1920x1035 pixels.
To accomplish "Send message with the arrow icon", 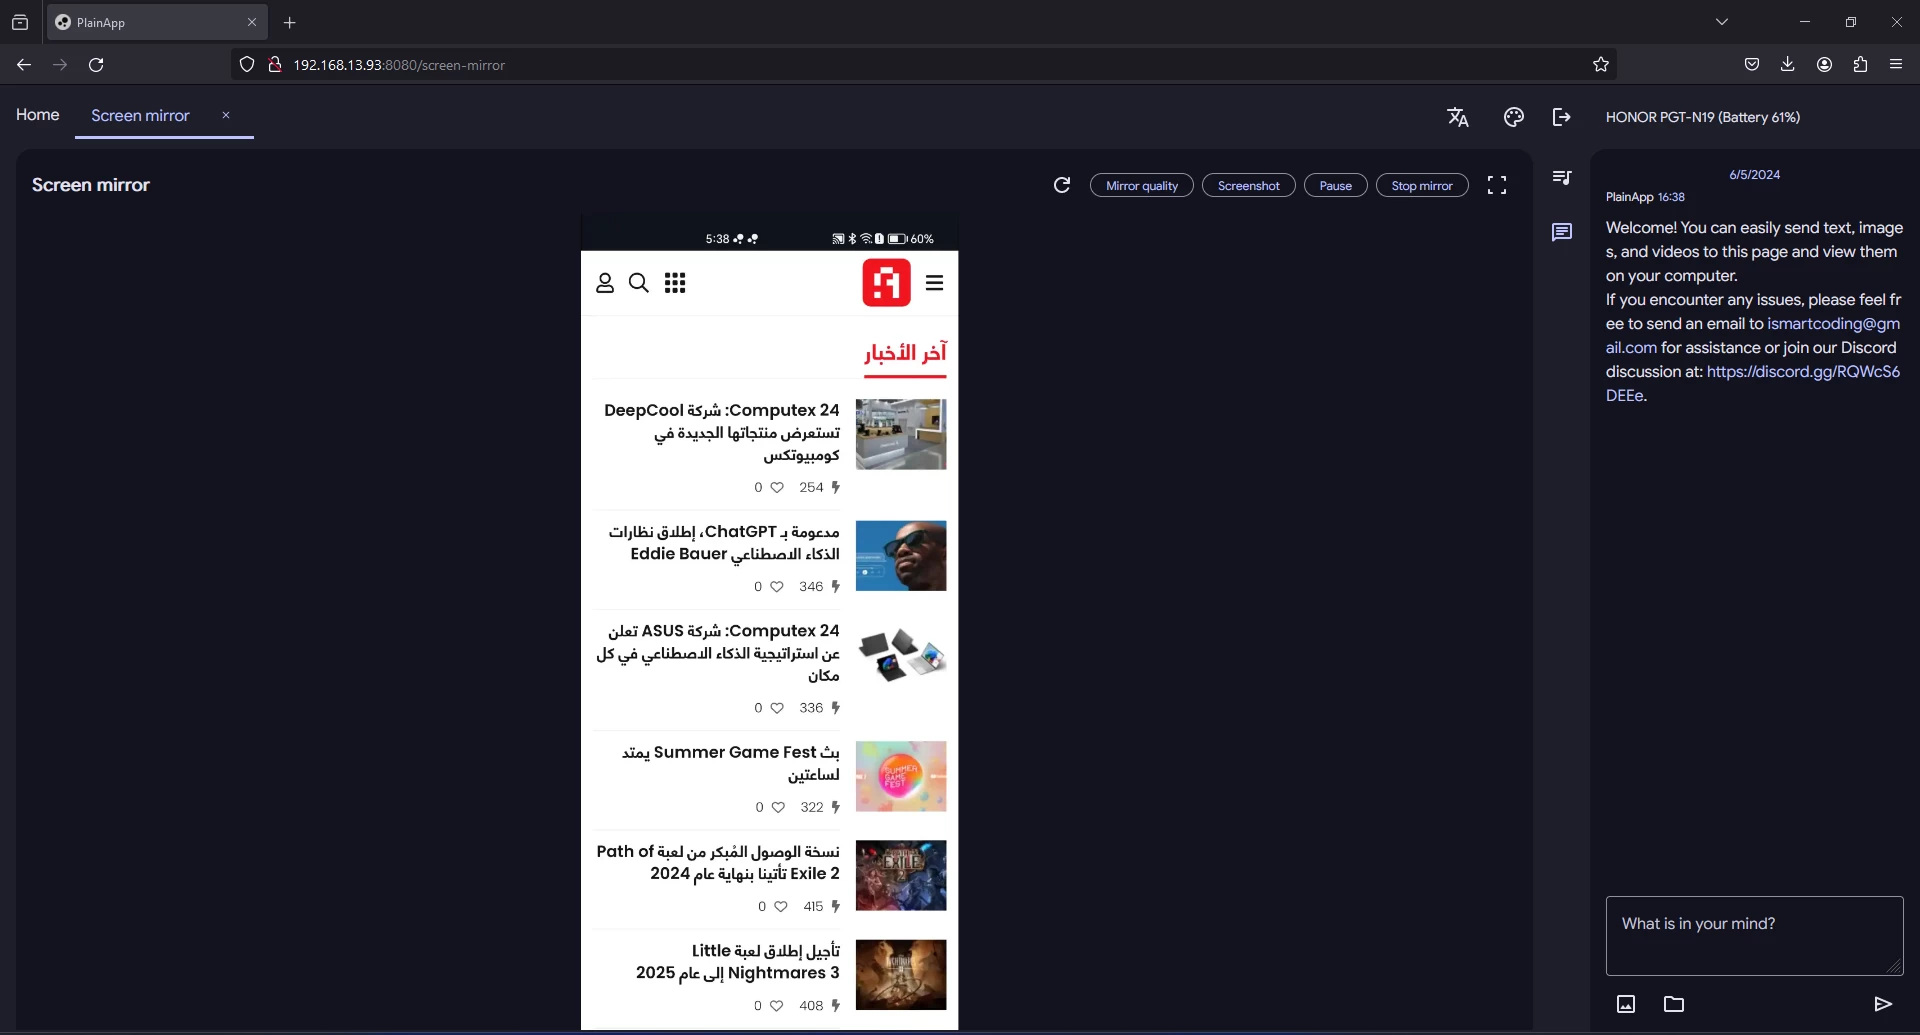I will pyautogui.click(x=1883, y=1004).
